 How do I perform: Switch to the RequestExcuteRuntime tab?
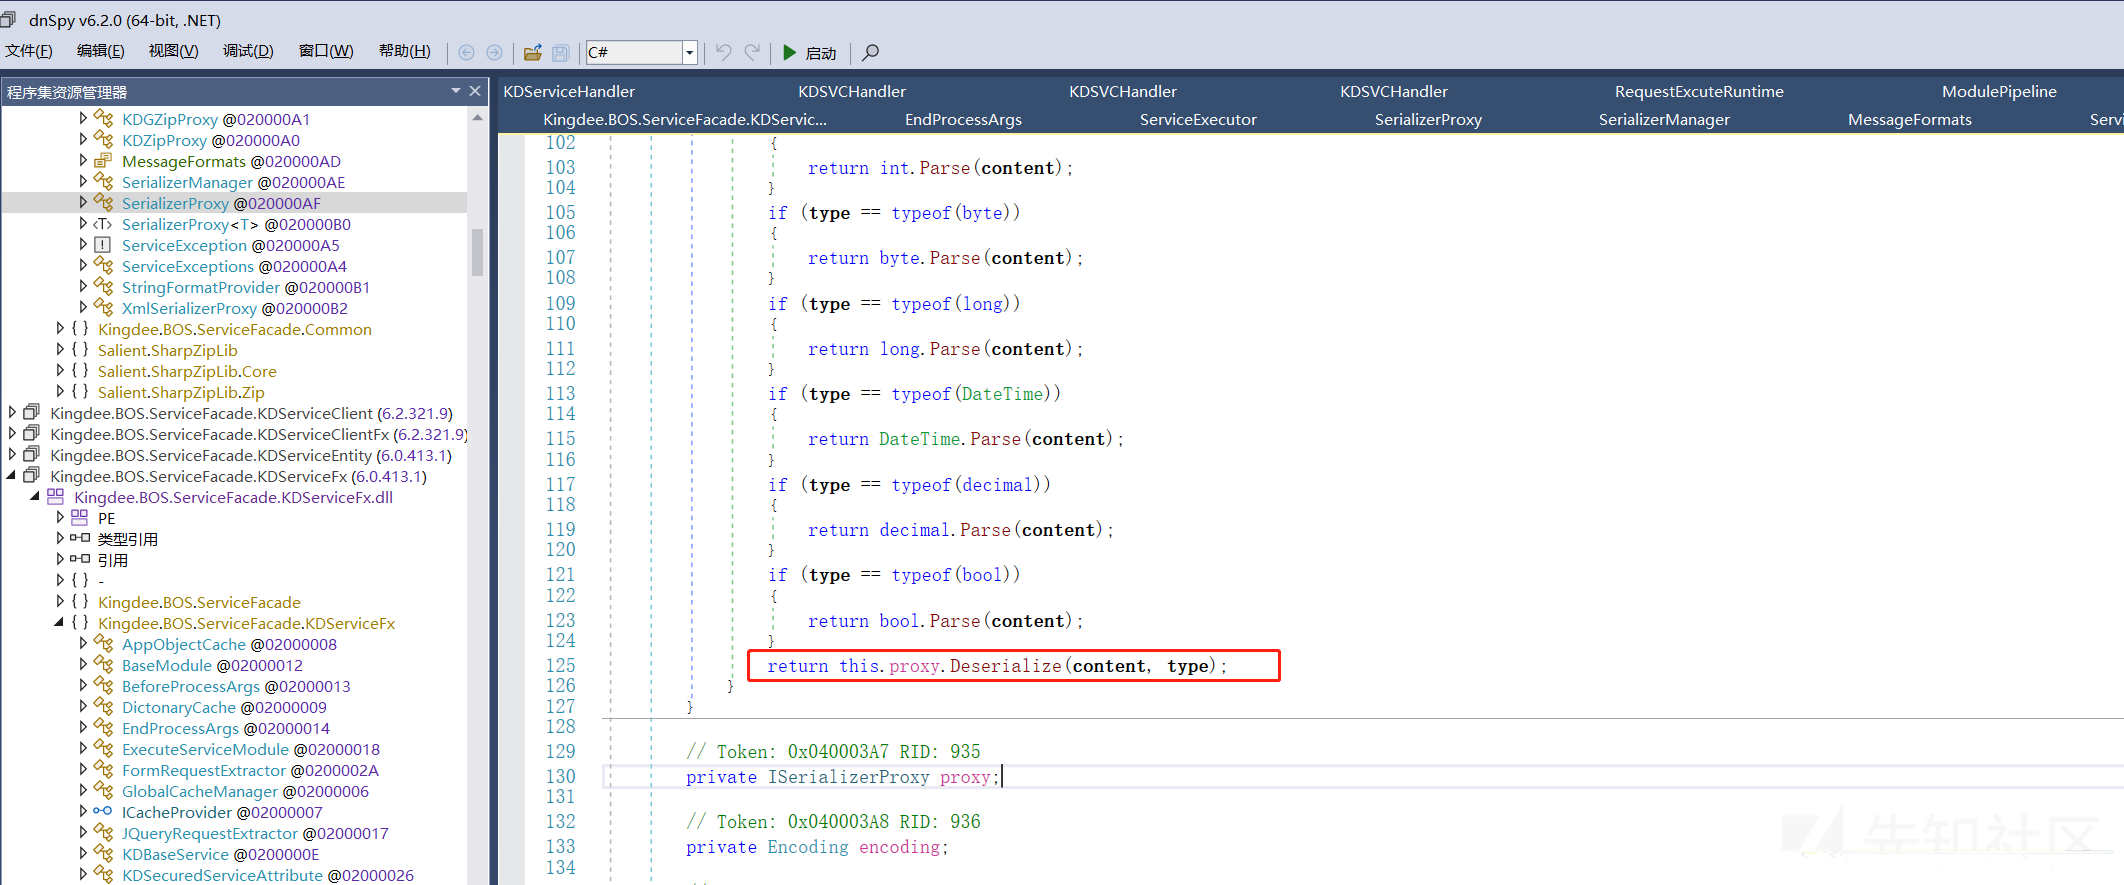pos(1699,91)
